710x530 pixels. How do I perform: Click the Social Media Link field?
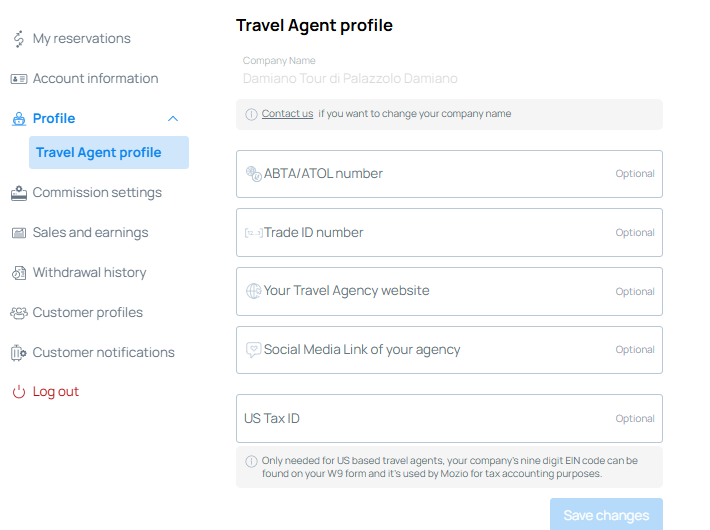pos(449,350)
